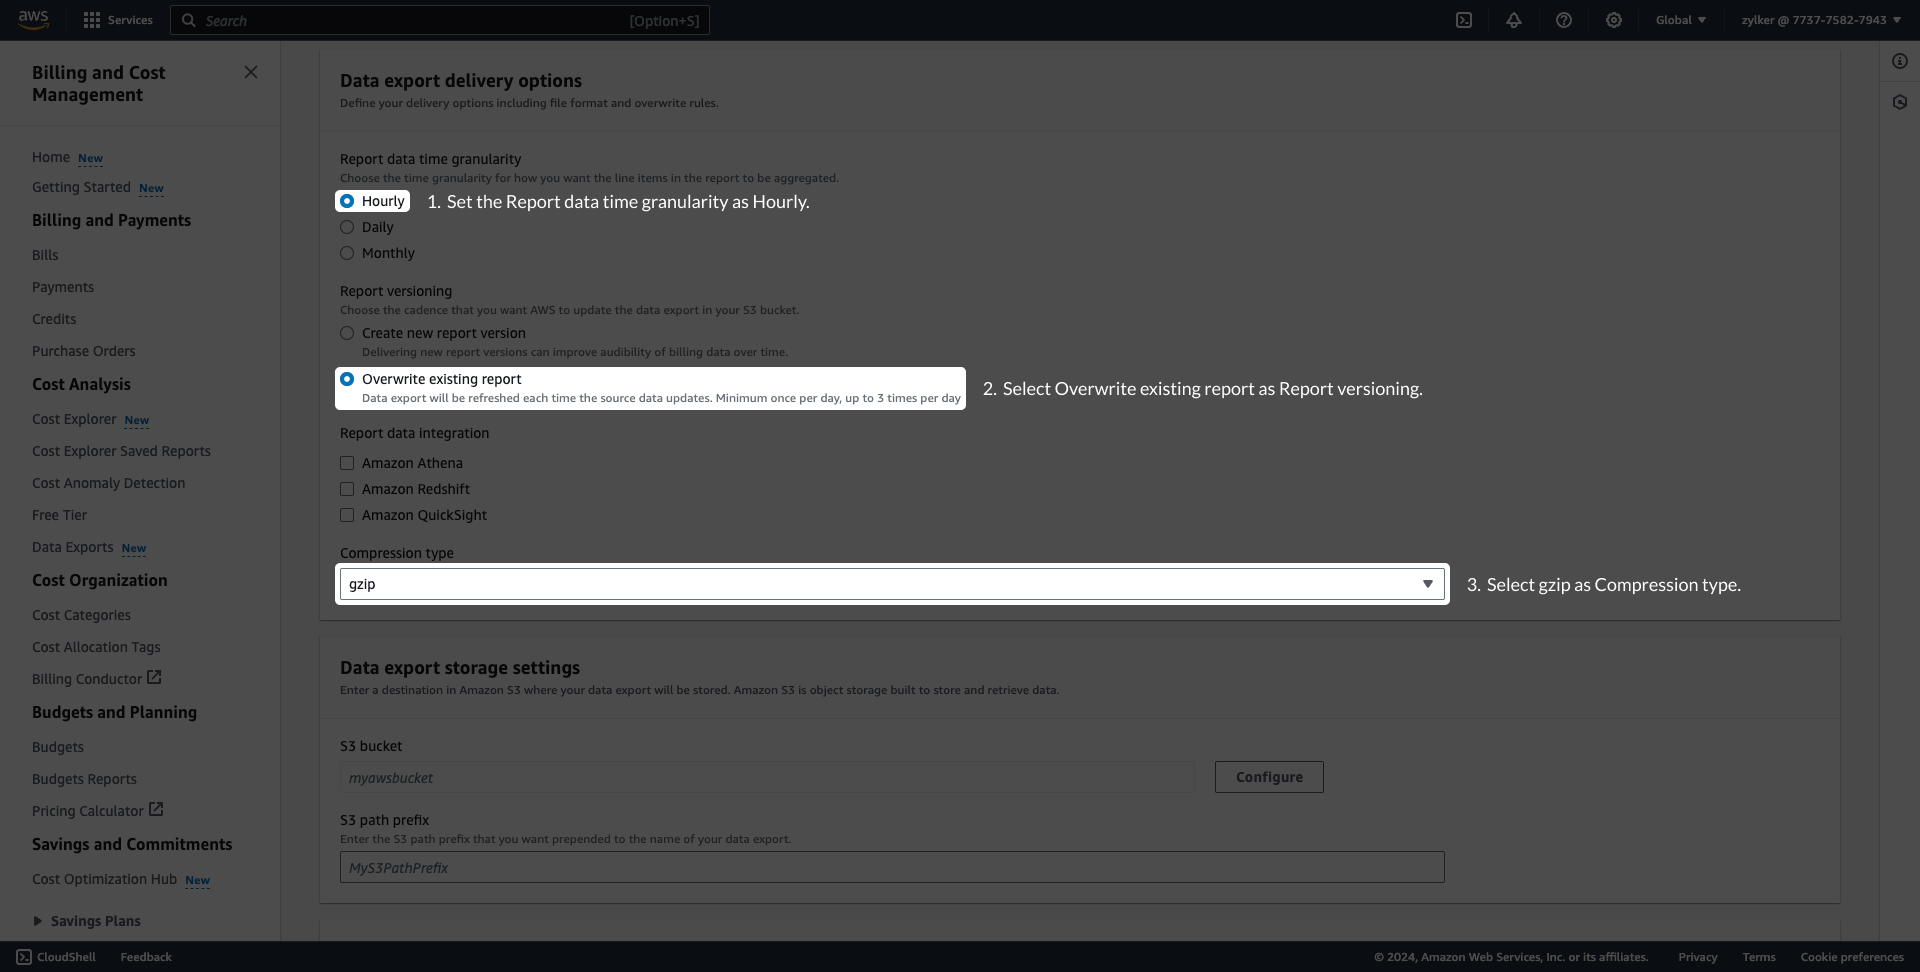This screenshot has height=972, width=1920.
Task: Check the Amazon Athena integration box
Action: 347,463
